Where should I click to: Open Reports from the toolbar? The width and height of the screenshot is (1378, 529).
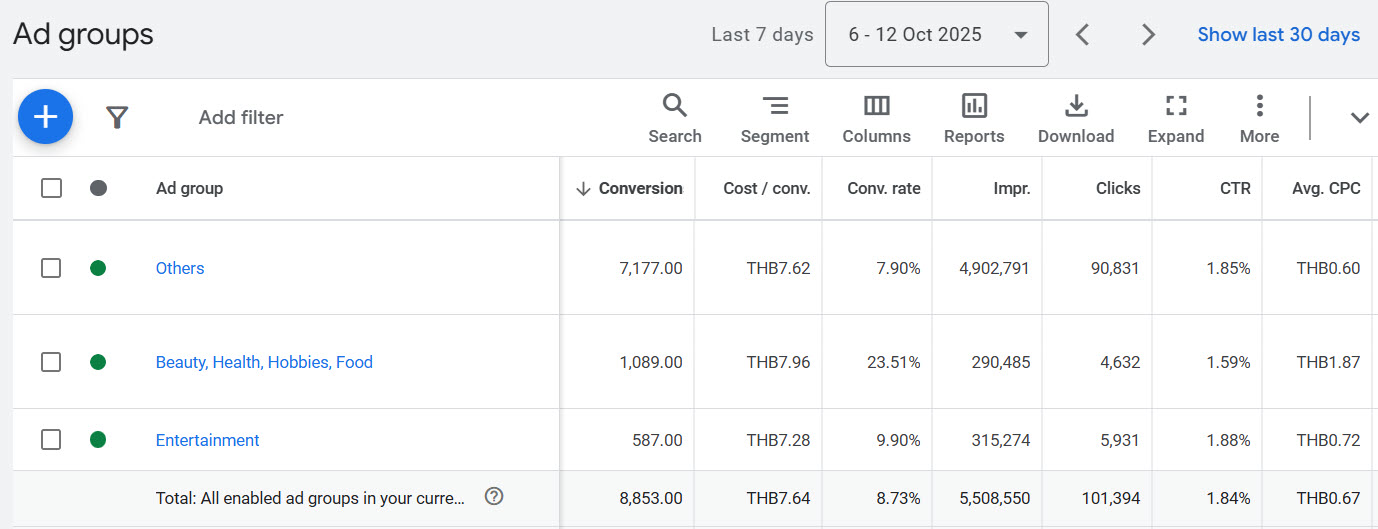pos(974,119)
